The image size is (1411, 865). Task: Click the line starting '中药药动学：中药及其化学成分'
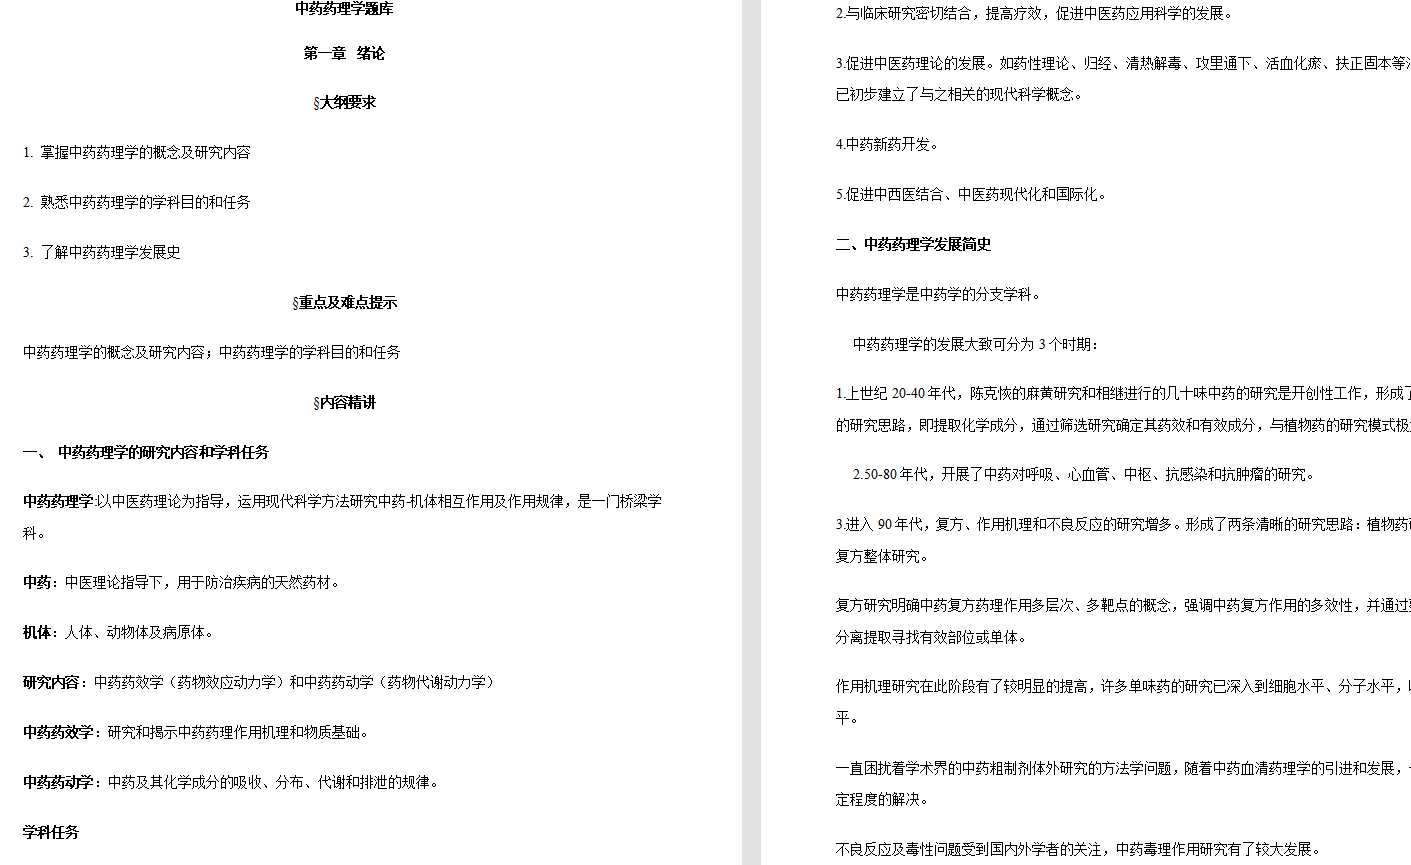(231, 783)
